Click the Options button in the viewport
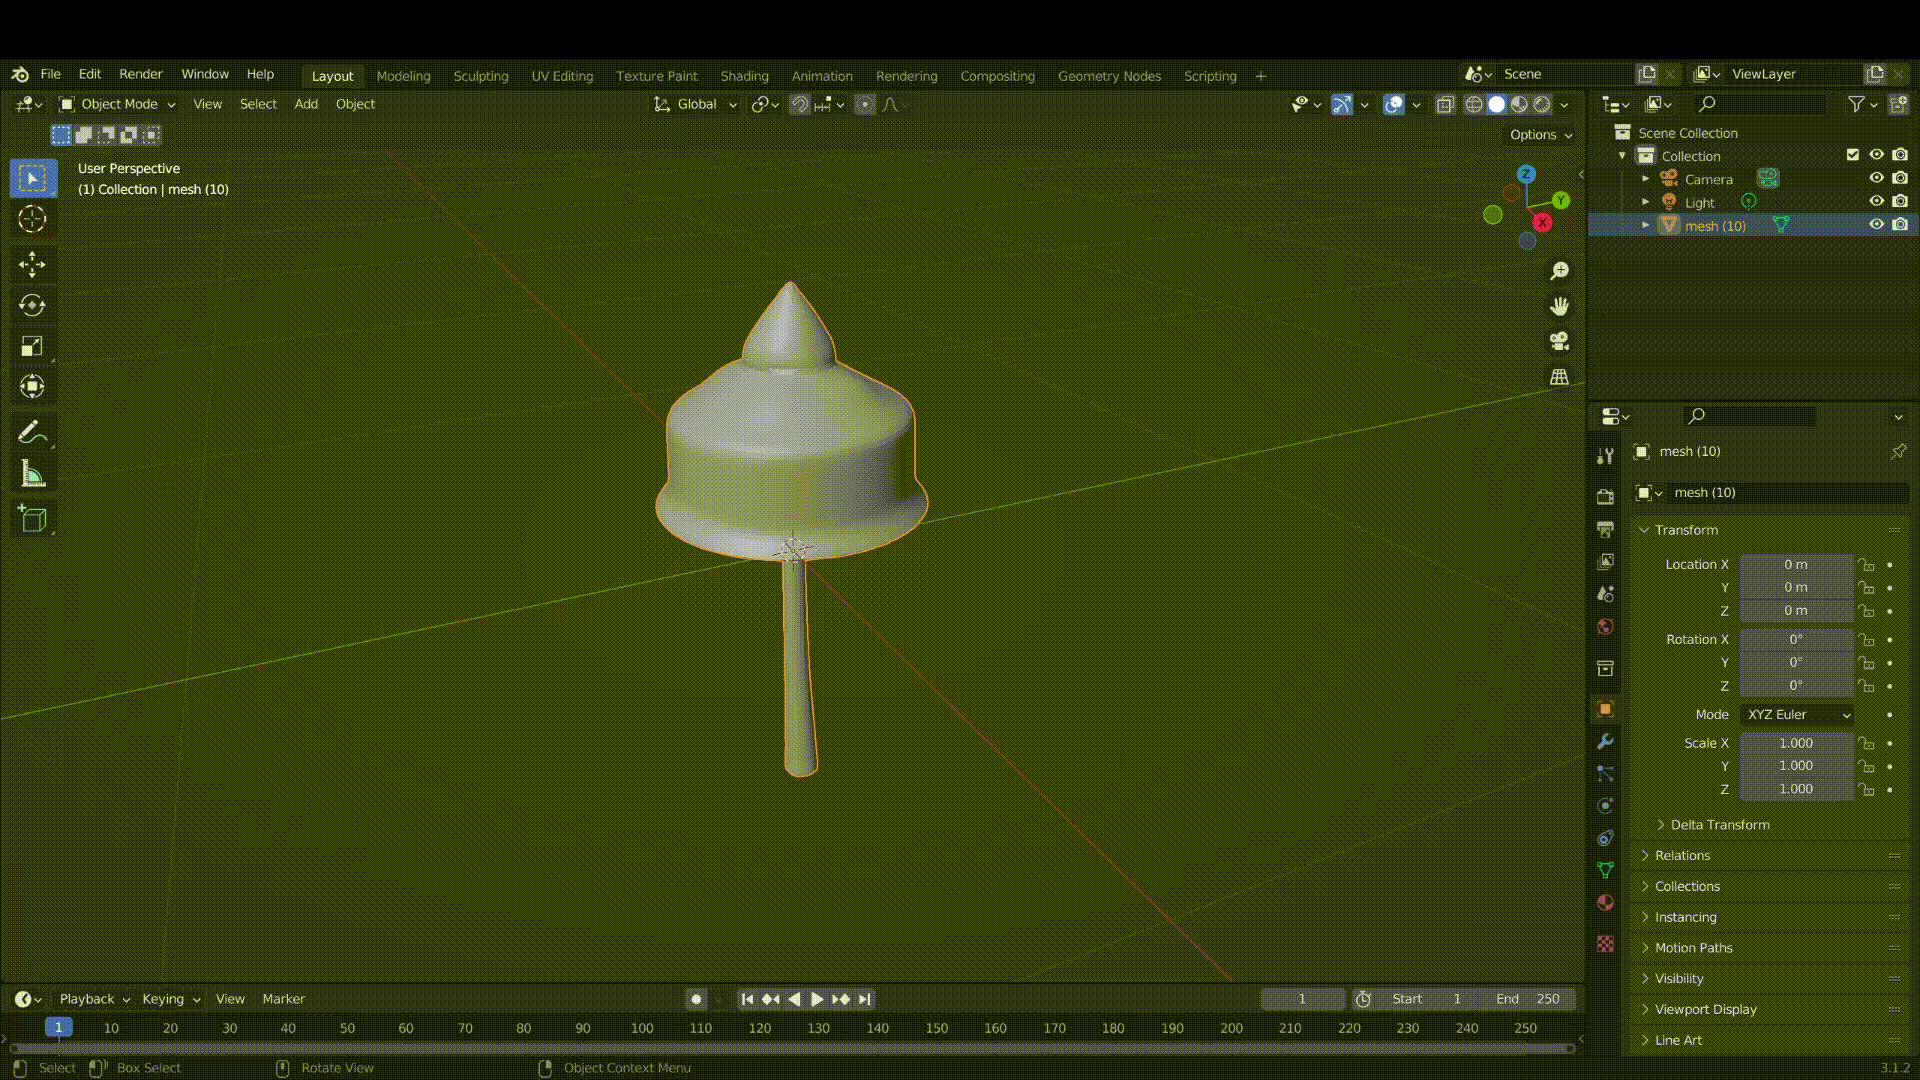This screenshot has height=1080, width=1920. 1540,135
